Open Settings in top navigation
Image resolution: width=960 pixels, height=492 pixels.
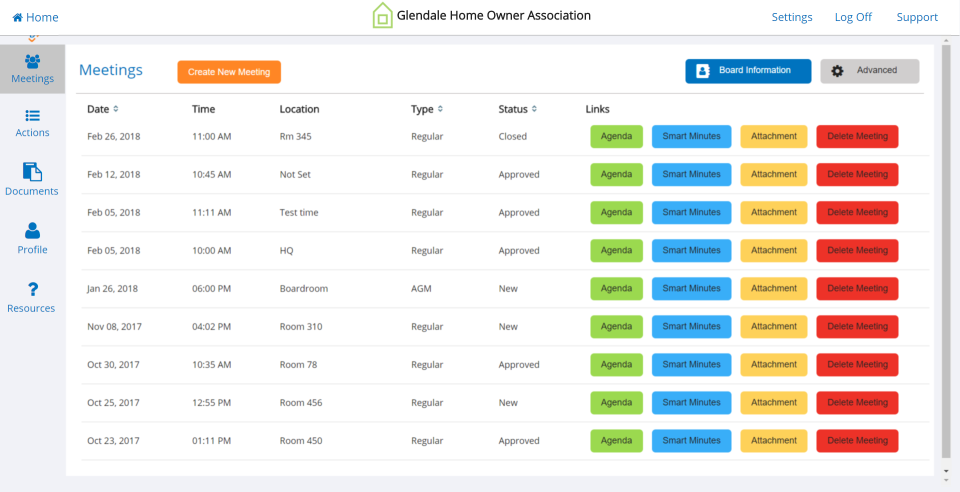[x=792, y=17]
